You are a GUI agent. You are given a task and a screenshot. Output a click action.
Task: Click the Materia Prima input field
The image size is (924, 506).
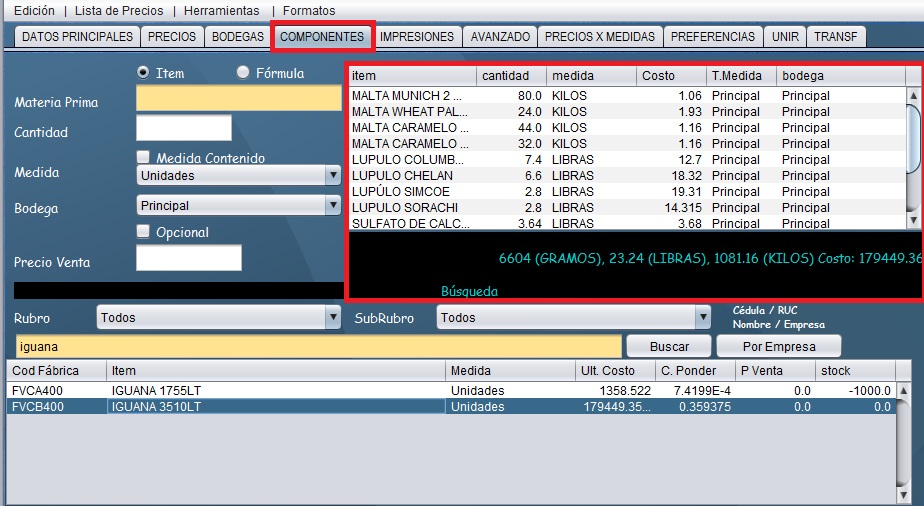(238, 99)
